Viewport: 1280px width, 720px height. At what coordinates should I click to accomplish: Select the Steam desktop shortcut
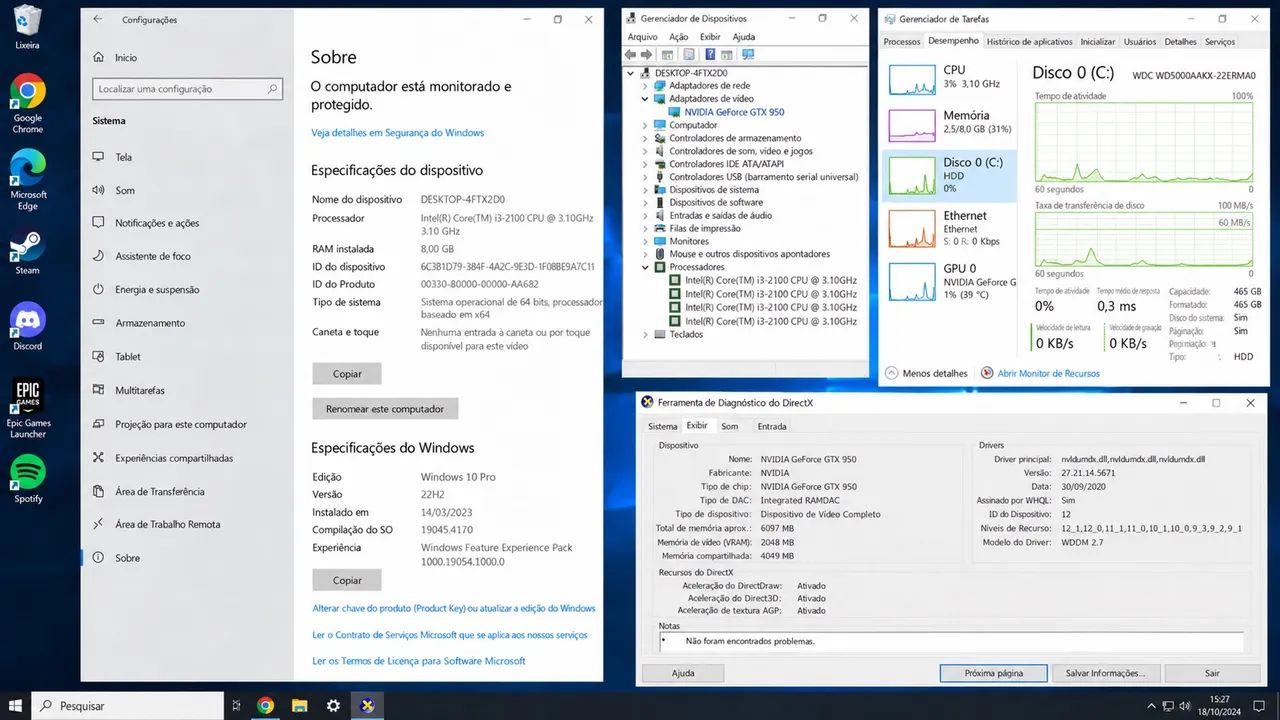28,253
